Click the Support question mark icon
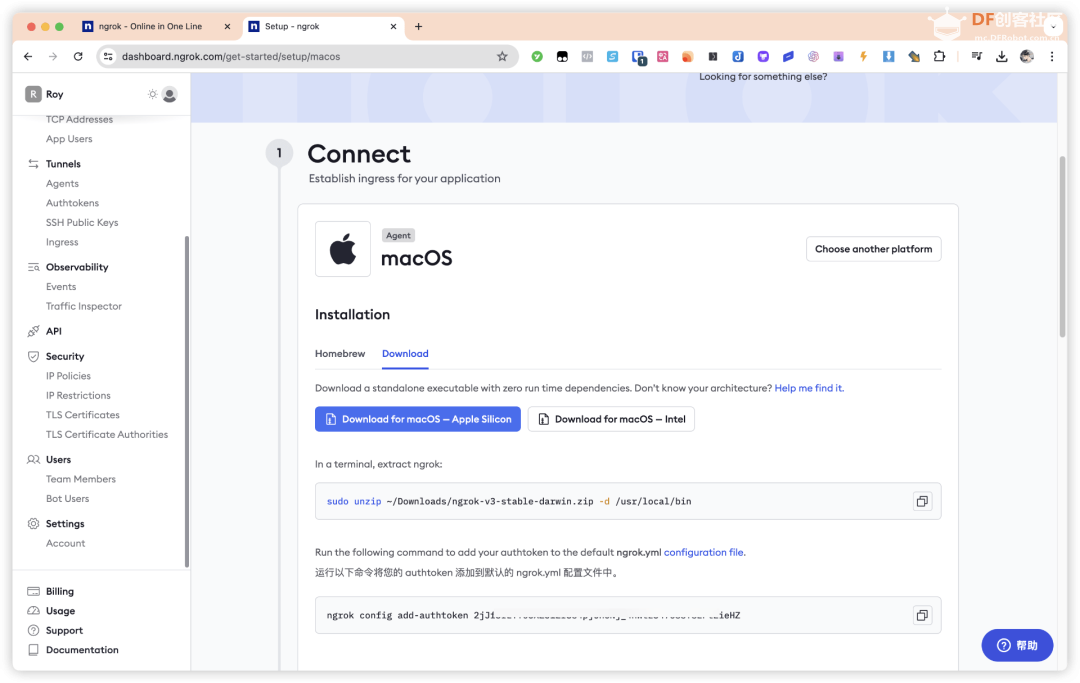 pos(33,630)
